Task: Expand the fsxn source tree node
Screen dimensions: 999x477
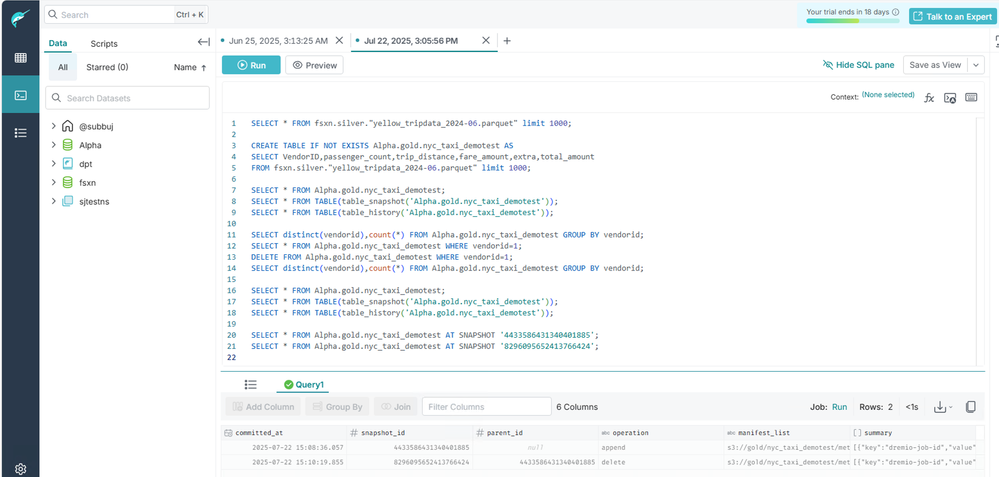Action: [53, 183]
